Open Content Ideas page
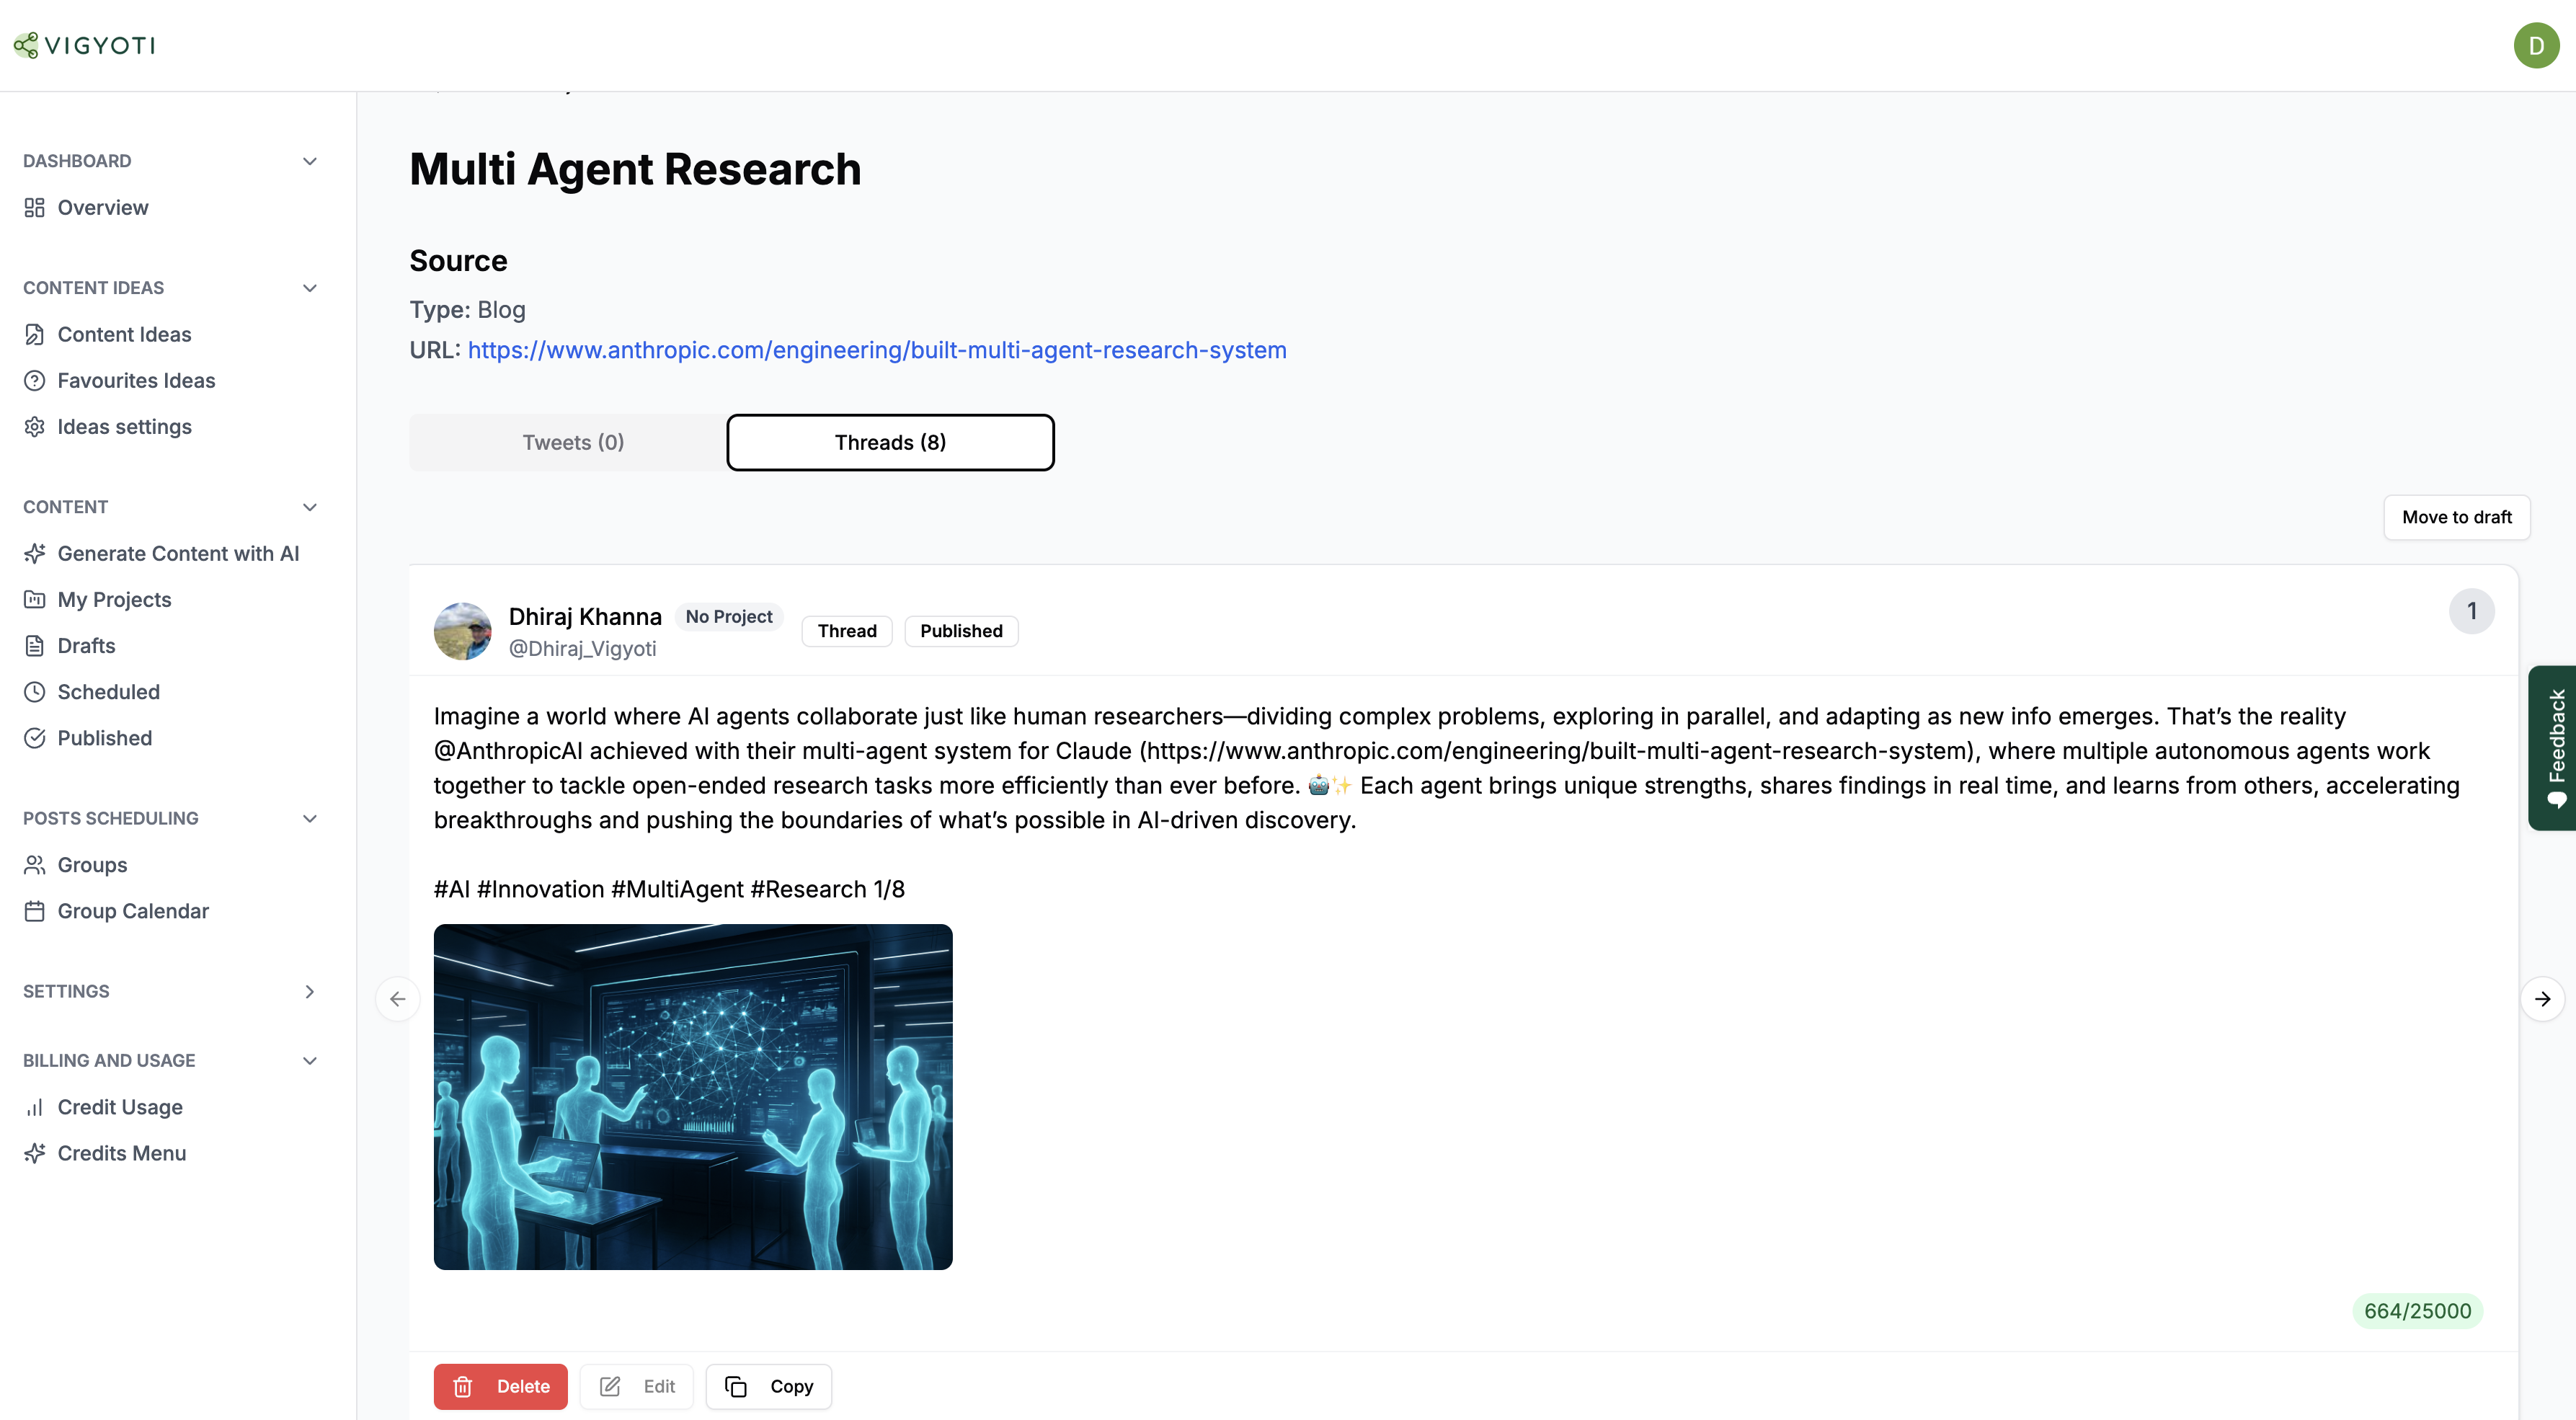2576x1420 pixels. [124, 335]
